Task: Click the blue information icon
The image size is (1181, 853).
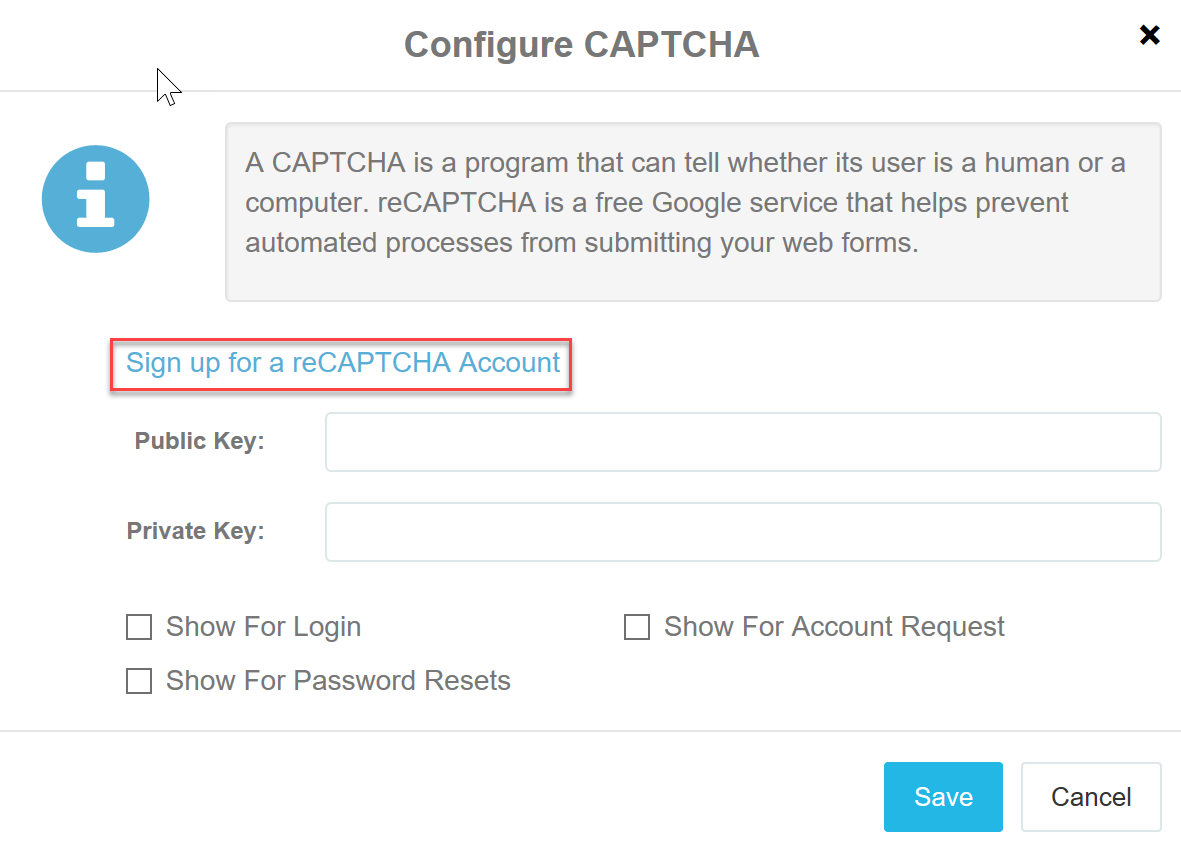Action: pos(96,199)
